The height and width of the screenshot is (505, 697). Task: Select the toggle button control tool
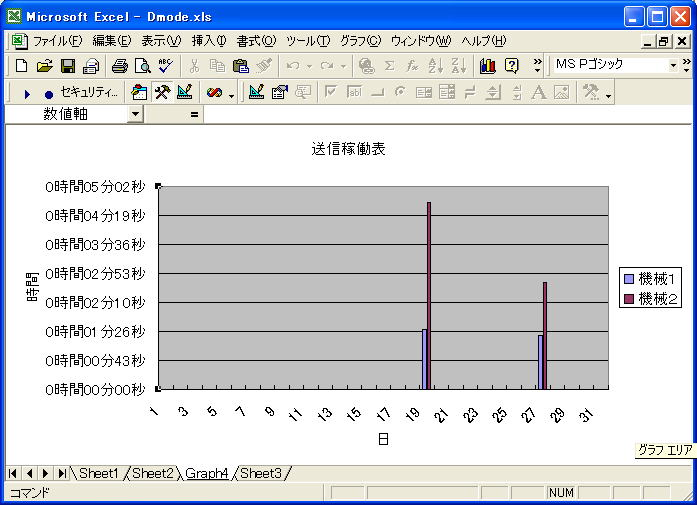coord(470,92)
